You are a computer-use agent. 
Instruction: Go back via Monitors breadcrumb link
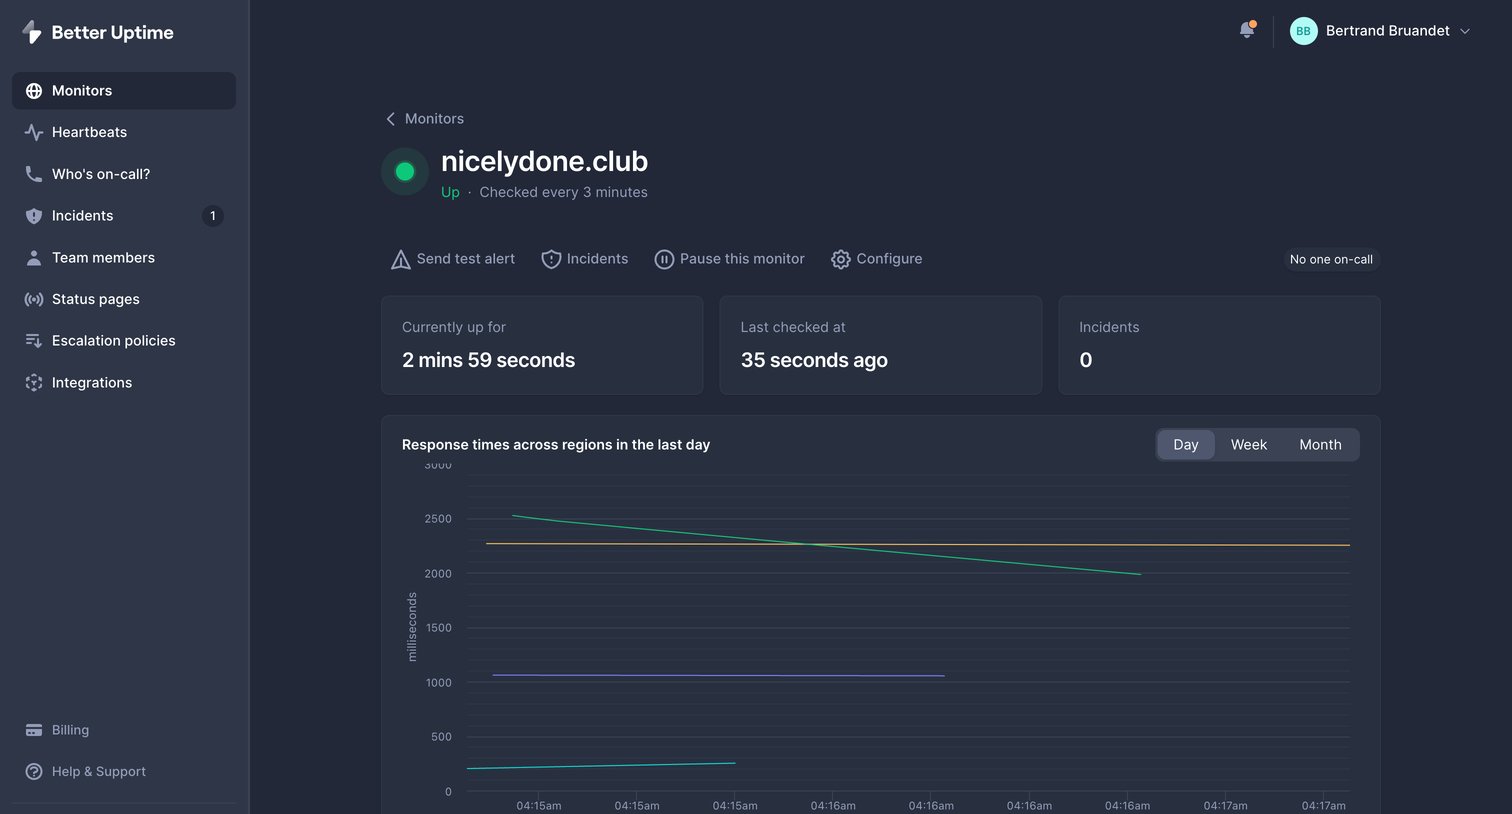(434, 119)
